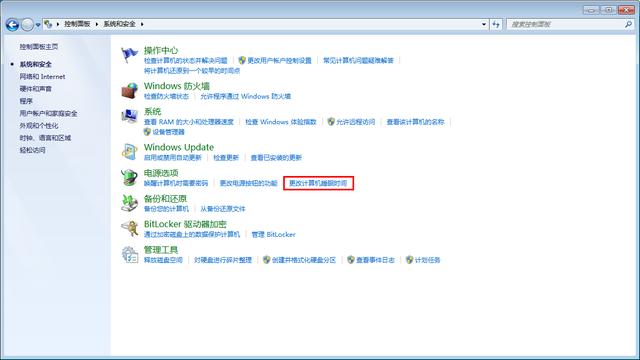The image size is (640, 360).
Task: Select 系统和安全 in the sidebar
Action: (36, 64)
